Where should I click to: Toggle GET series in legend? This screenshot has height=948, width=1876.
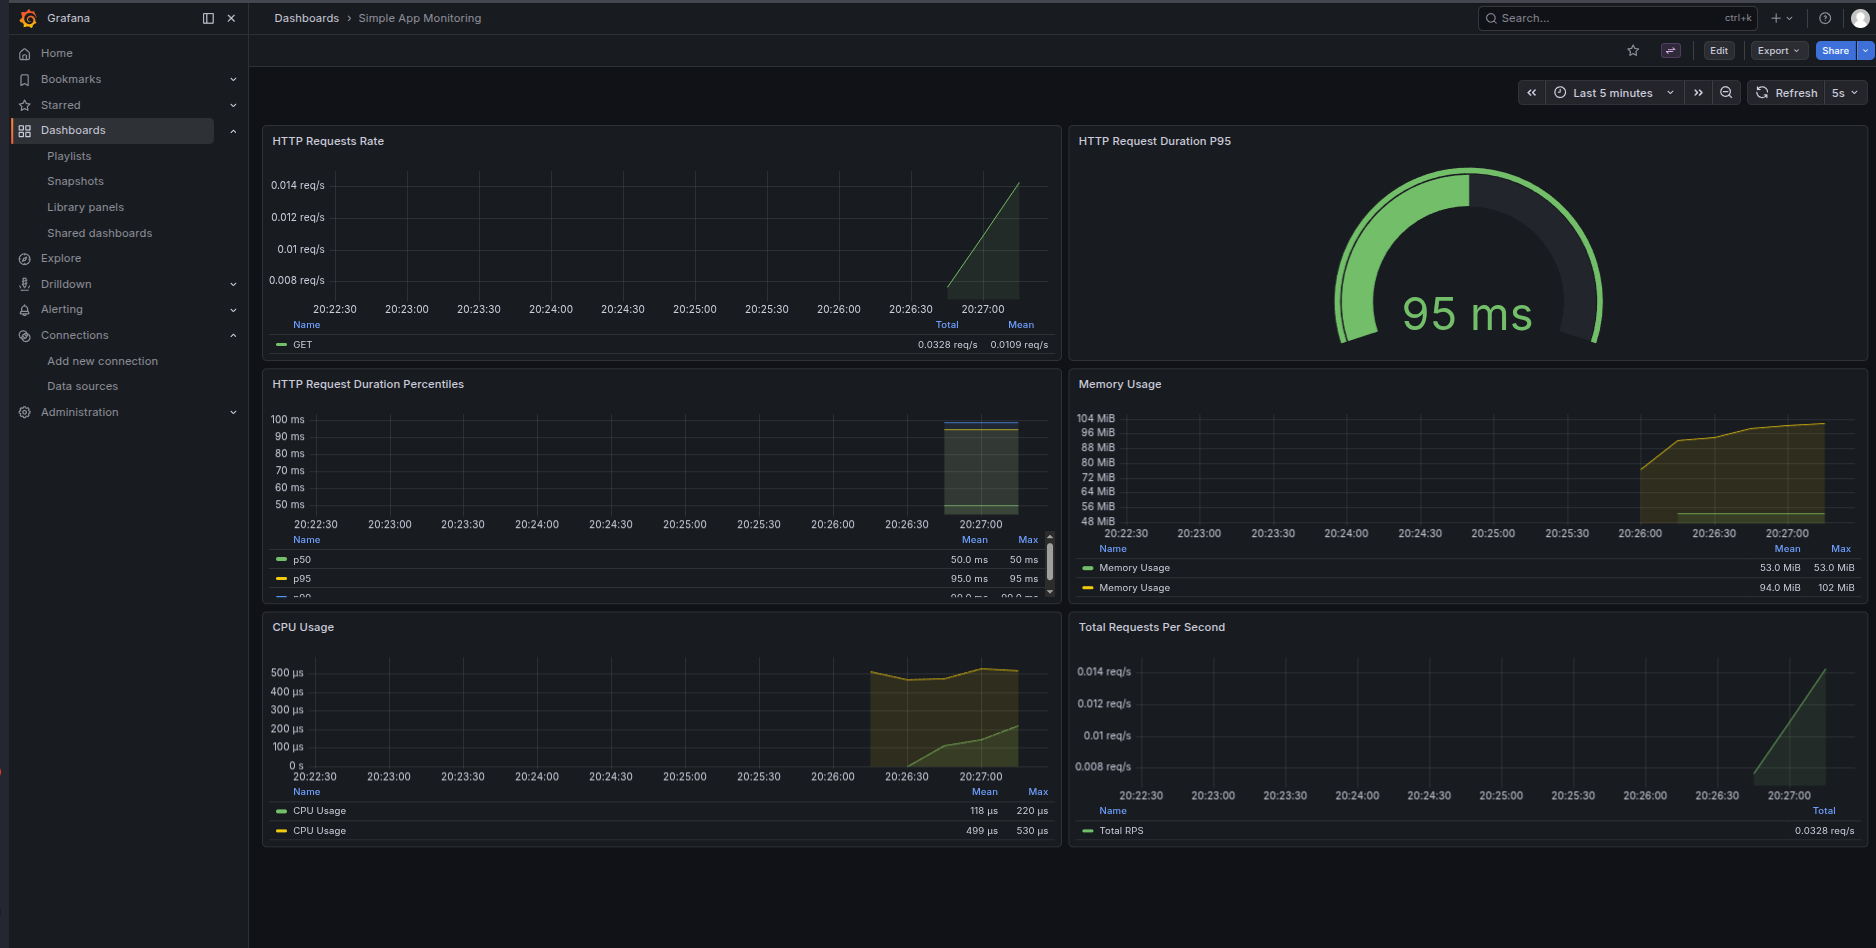tap(302, 345)
